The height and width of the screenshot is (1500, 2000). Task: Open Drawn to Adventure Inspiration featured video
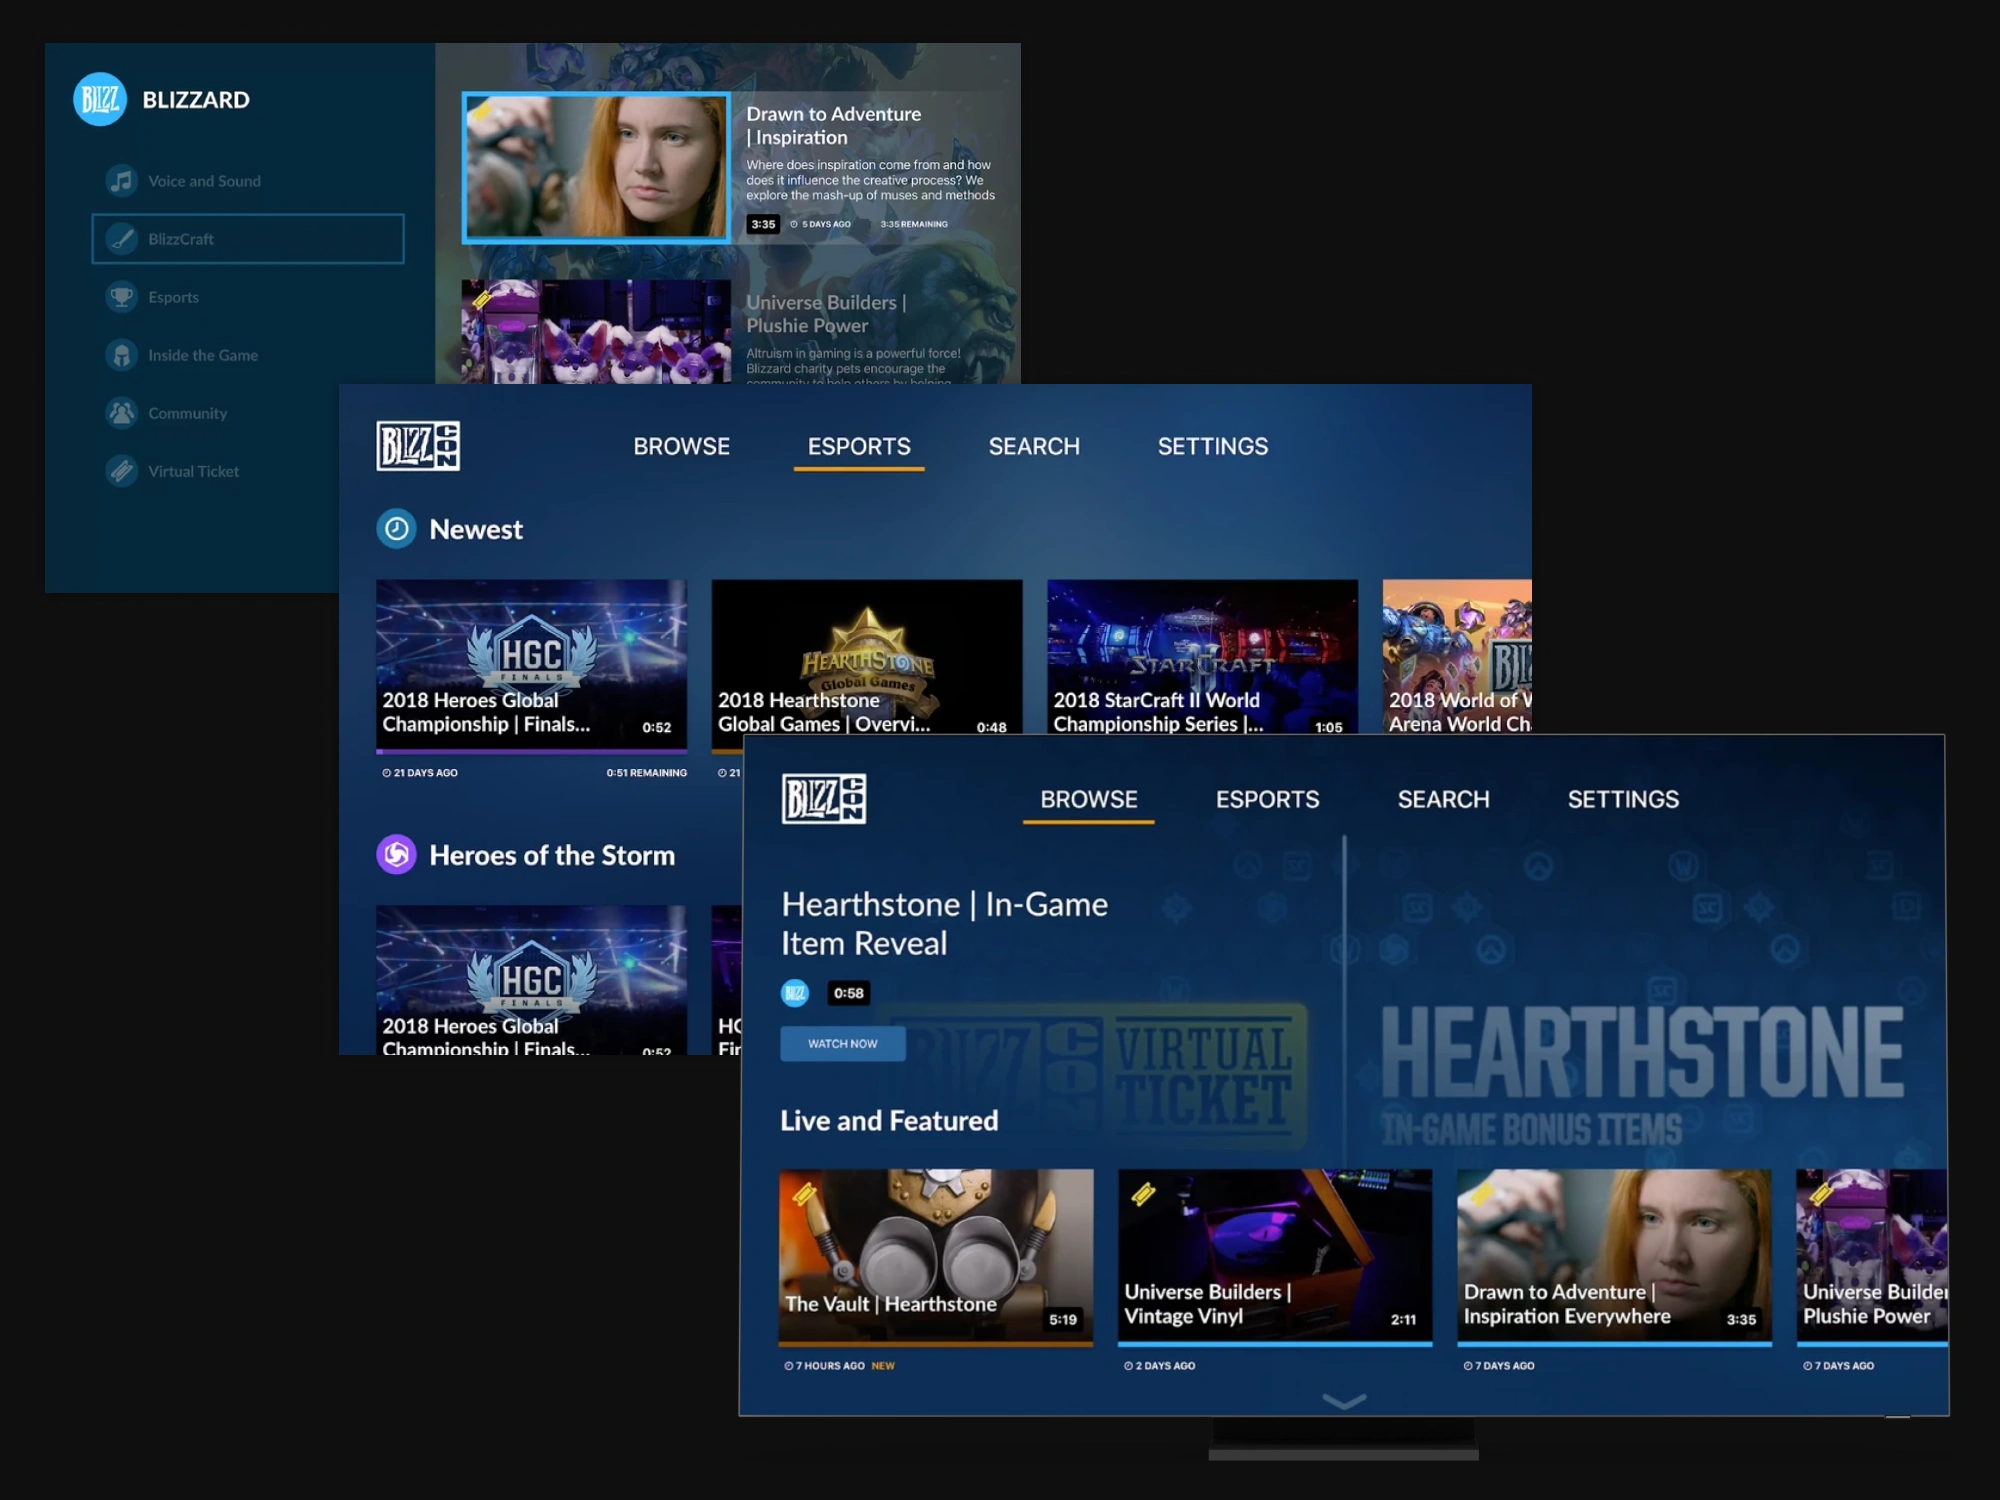tap(597, 168)
